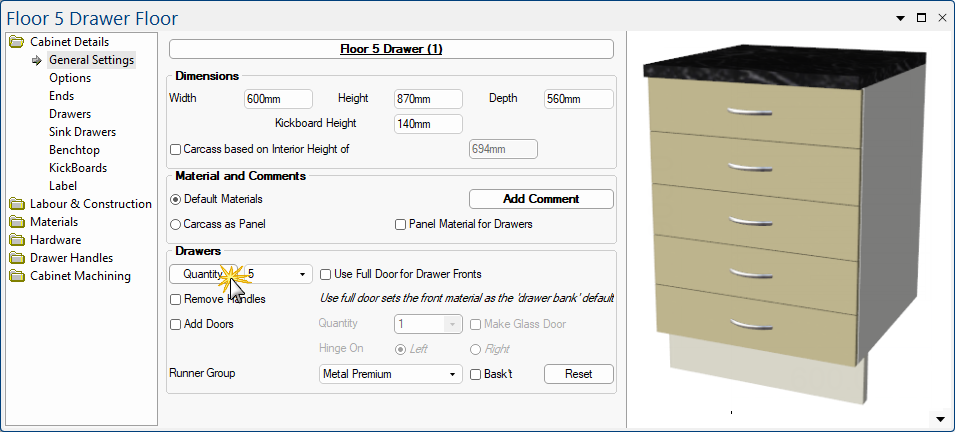Select the Carcass as Panel radio button
The height and width of the screenshot is (432, 955).
[175, 224]
